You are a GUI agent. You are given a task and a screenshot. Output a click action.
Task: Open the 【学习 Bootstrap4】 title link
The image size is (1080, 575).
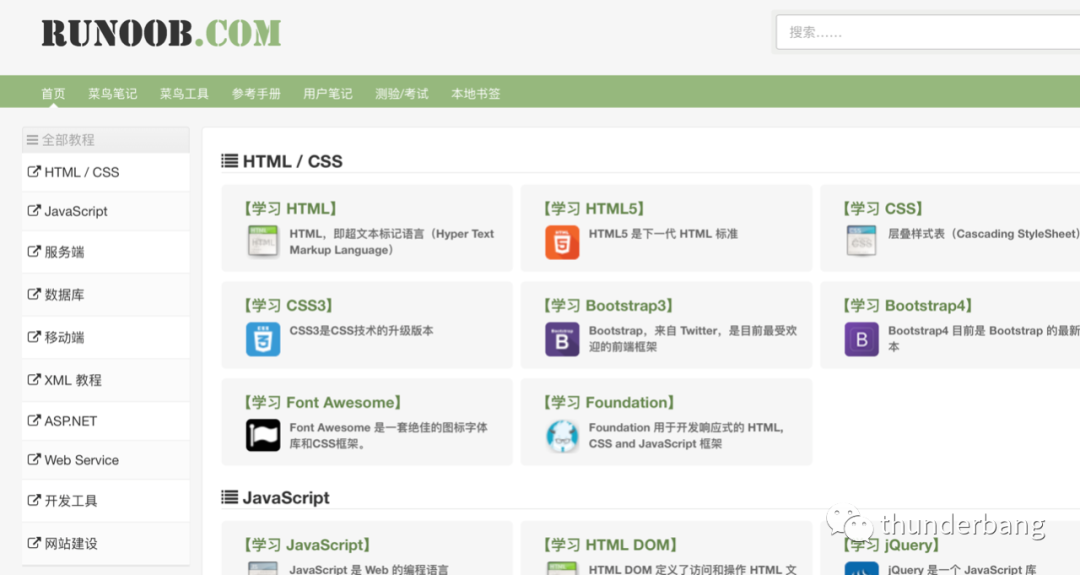pyautogui.click(x=908, y=306)
